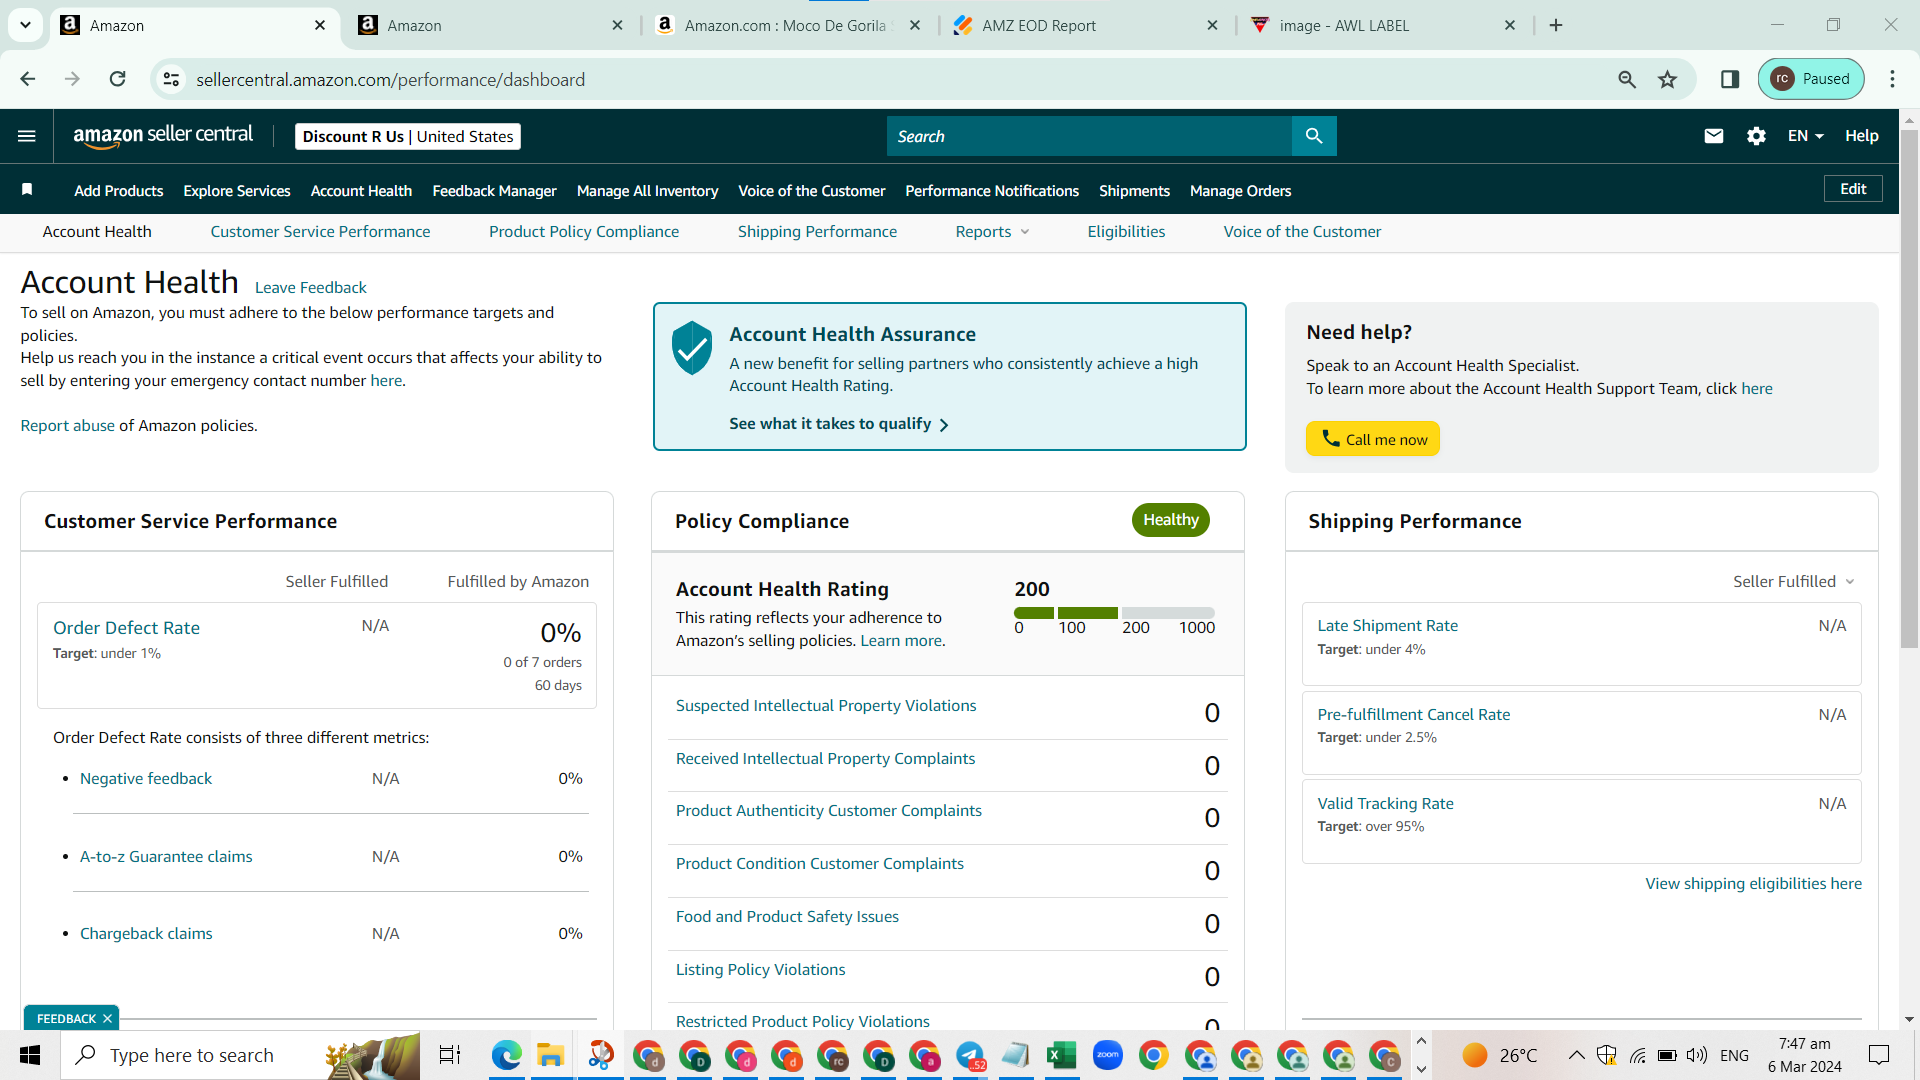Screen dimensions: 1920x1080
Task: Click the browser back arrow
Action: (28, 79)
